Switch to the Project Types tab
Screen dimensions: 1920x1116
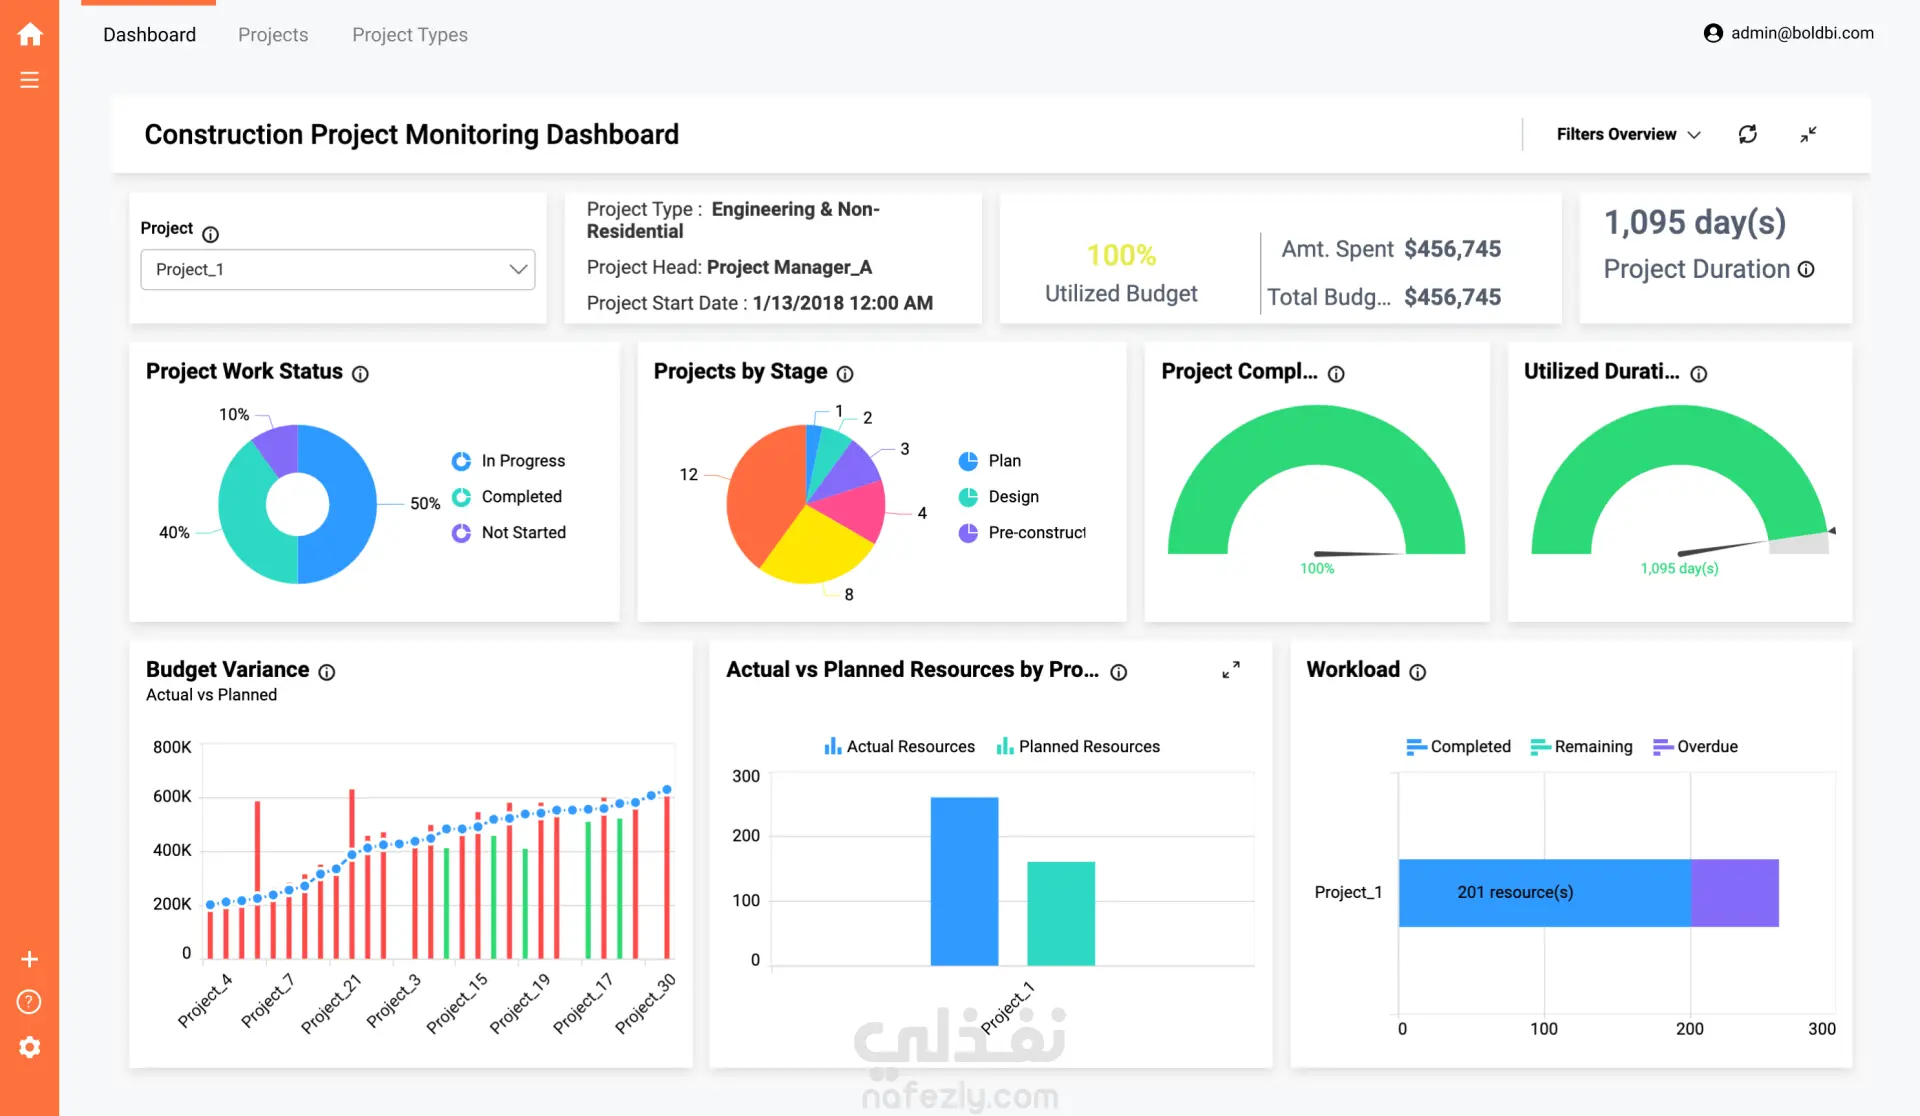tap(410, 35)
